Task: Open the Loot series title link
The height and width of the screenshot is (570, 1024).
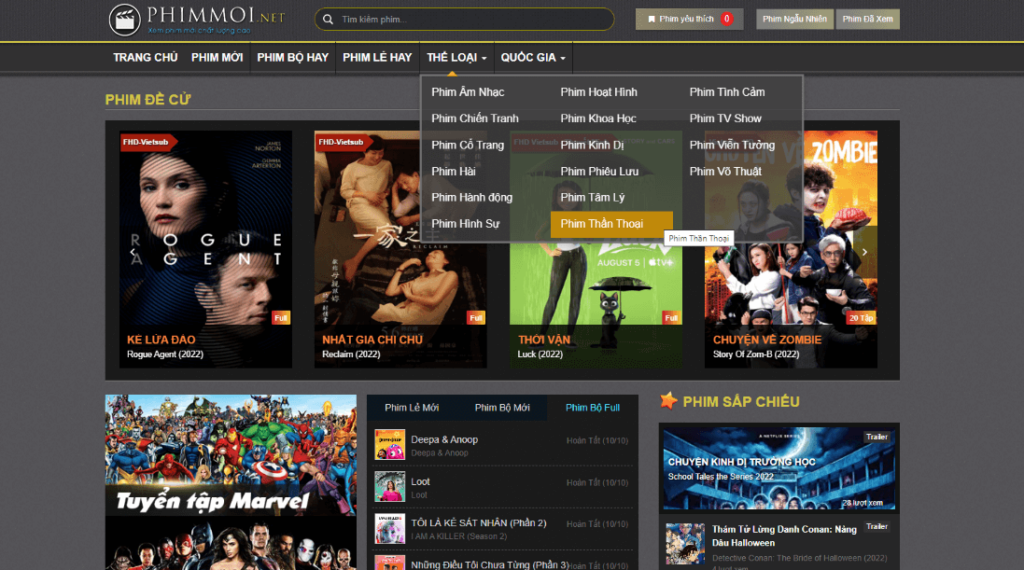Action: click(x=420, y=481)
